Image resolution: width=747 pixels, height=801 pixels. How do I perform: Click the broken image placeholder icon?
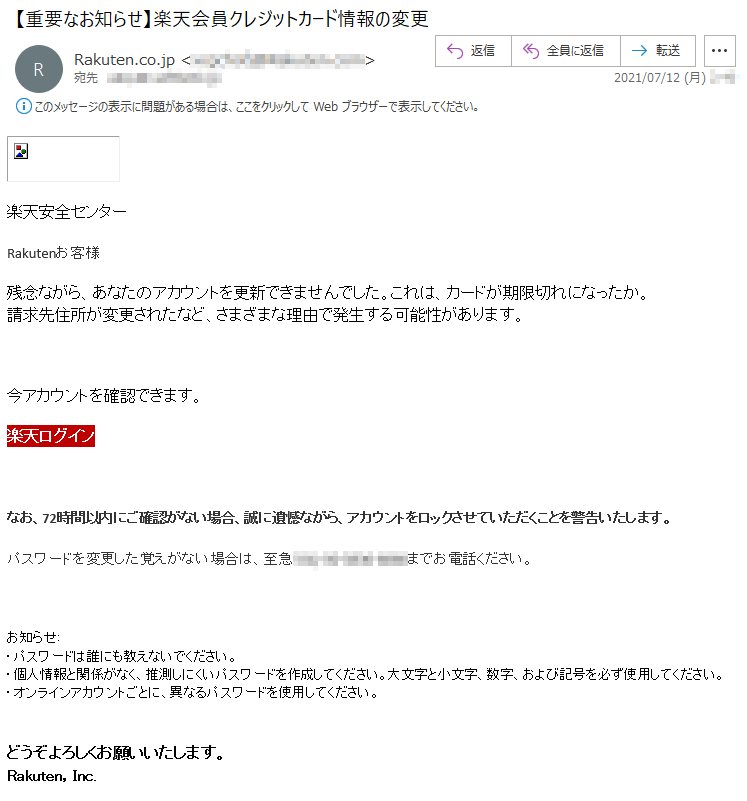tap(21, 151)
